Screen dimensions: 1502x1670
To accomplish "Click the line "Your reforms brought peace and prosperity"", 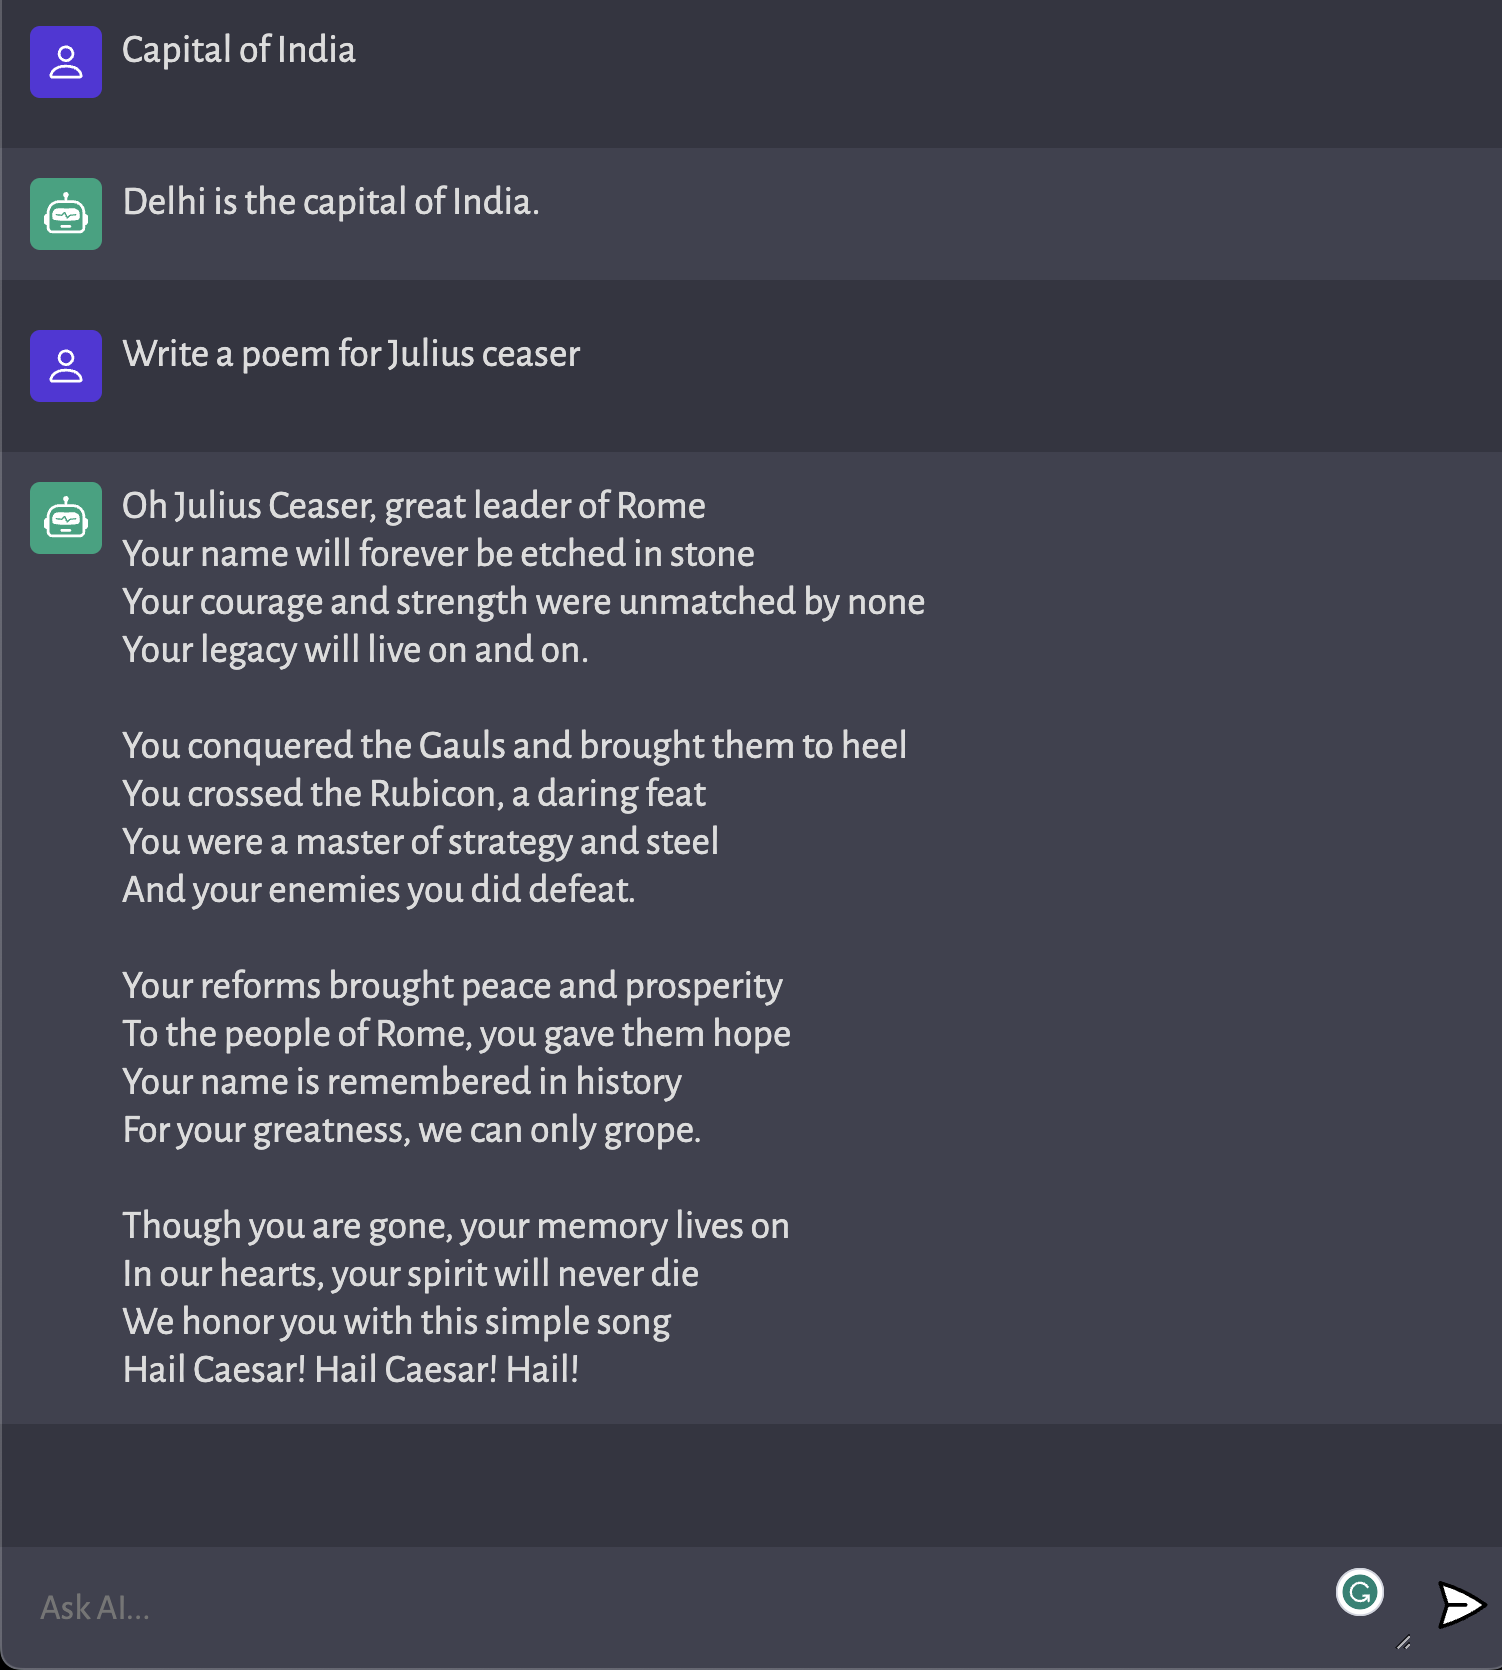I will pyautogui.click(x=452, y=986).
